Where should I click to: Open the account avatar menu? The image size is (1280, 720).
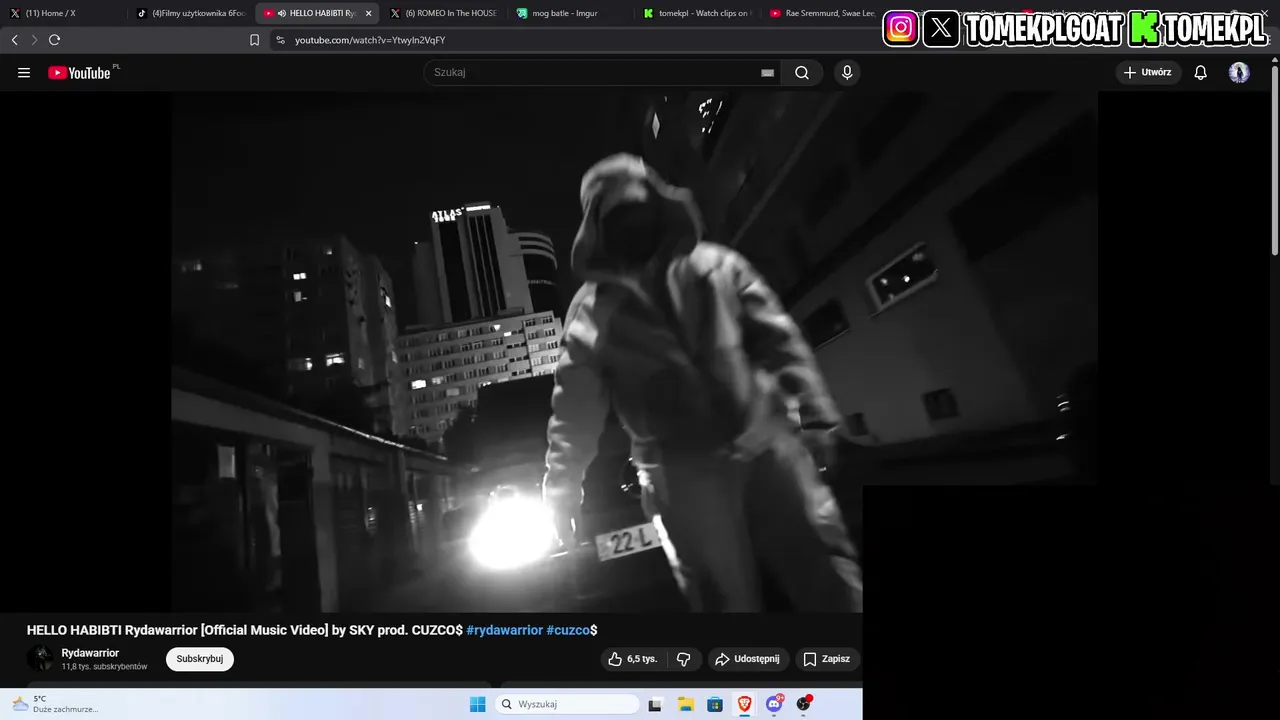pyautogui.click(x=1239, y=72)
